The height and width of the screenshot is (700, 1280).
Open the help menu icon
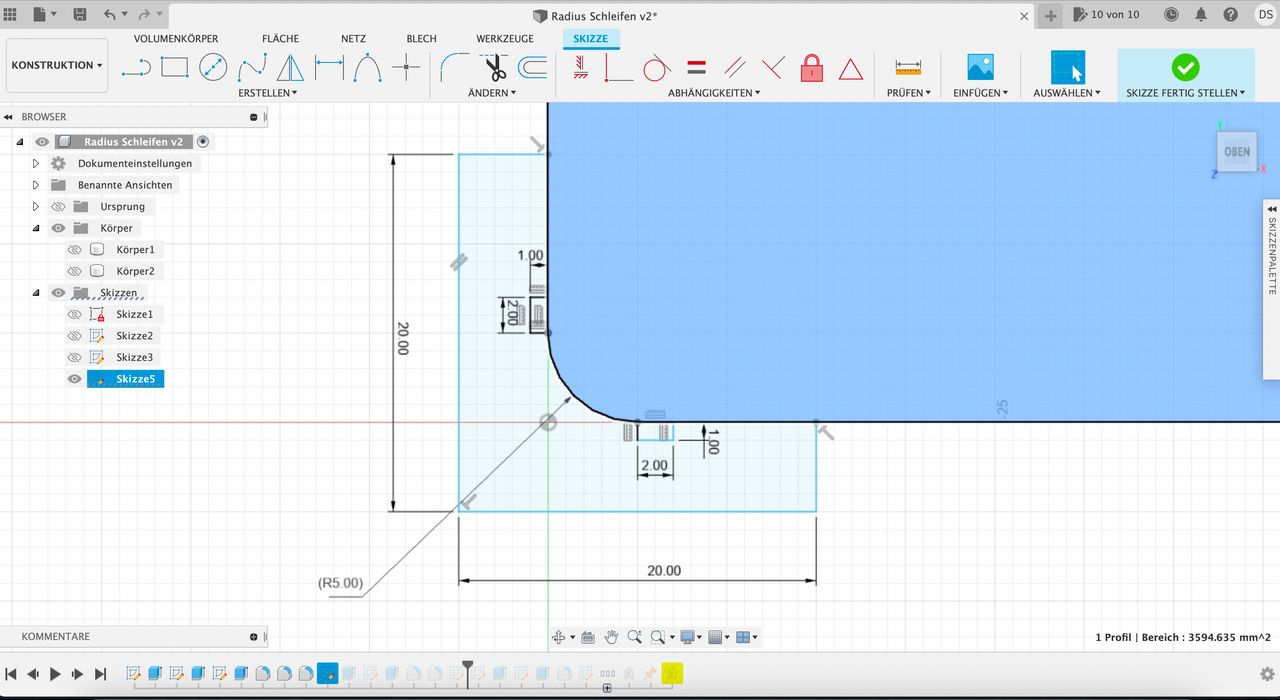(1229, 15)
